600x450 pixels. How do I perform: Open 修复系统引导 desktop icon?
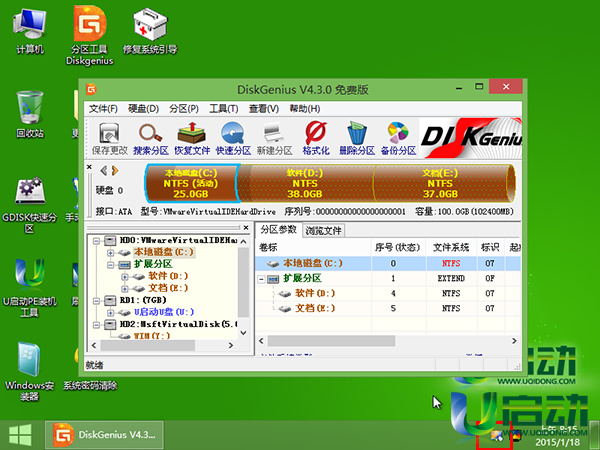pos(150,32)
